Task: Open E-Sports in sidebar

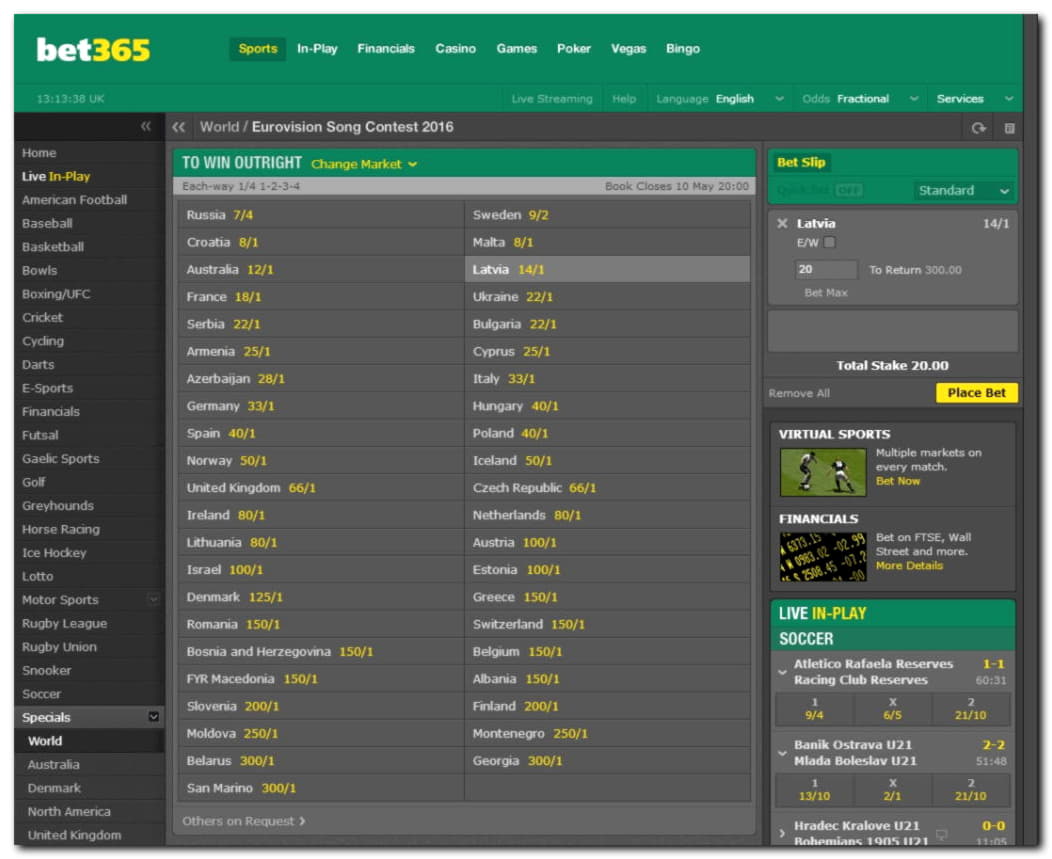Action: point(47,388)
